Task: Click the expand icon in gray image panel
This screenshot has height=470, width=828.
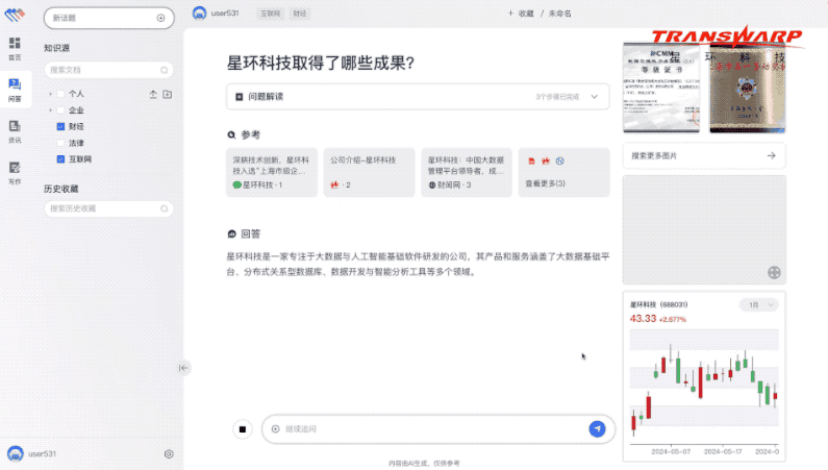Action: coord(774,272)
